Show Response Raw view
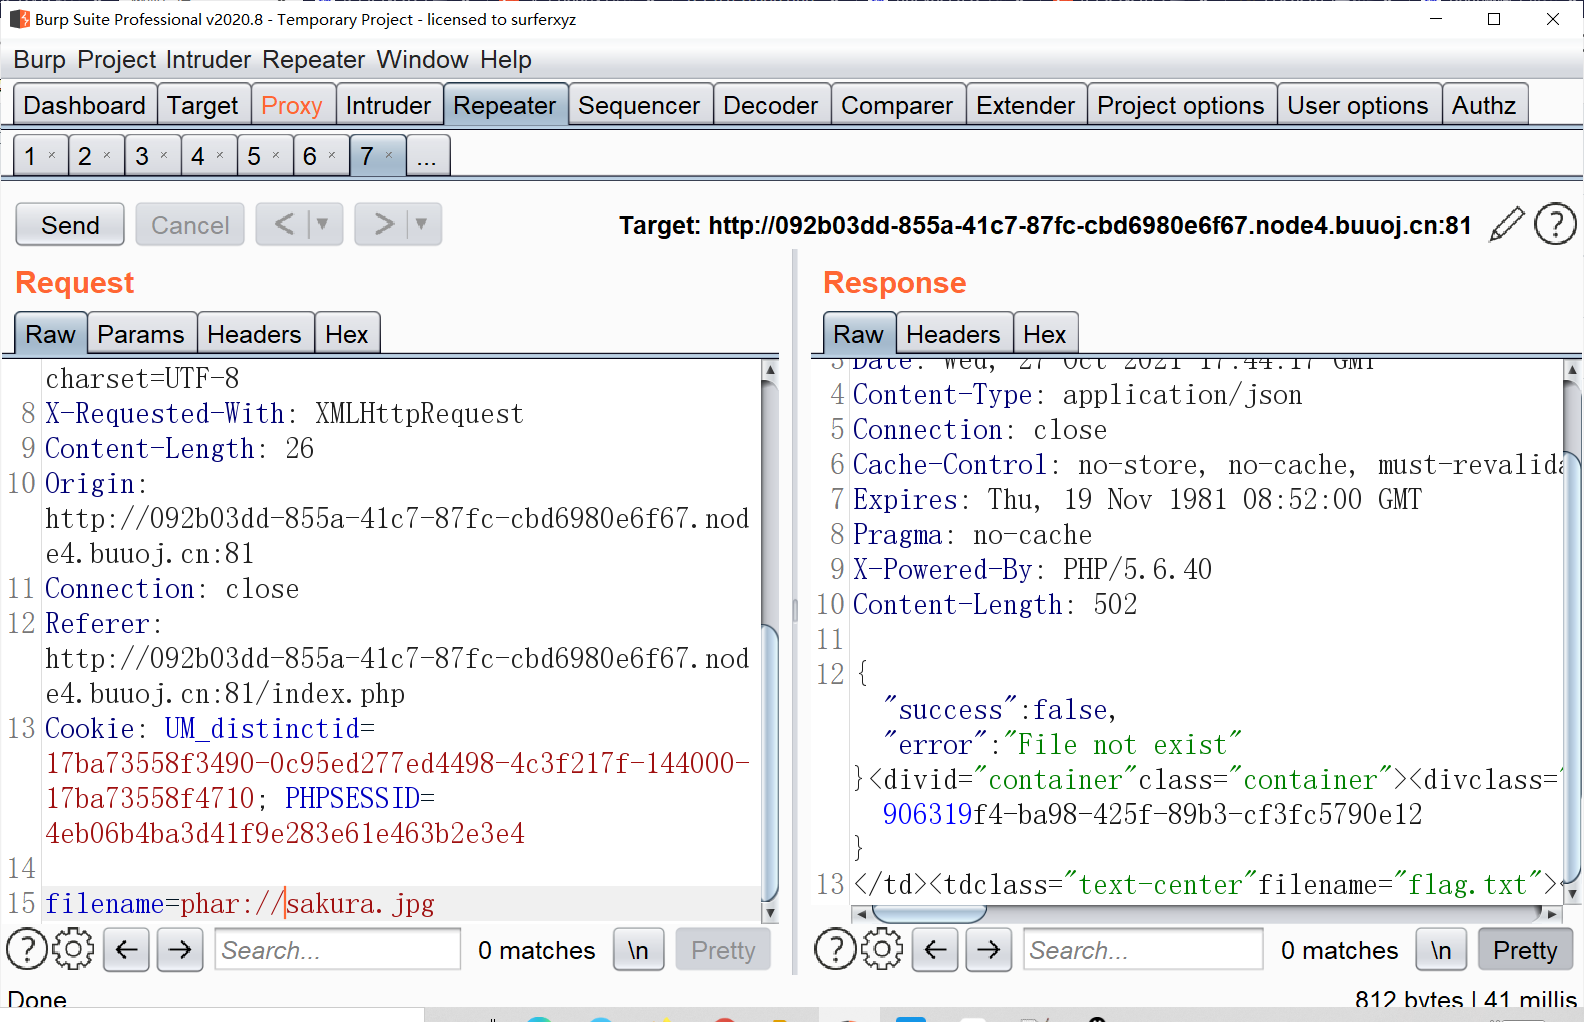 coord(858,334)
